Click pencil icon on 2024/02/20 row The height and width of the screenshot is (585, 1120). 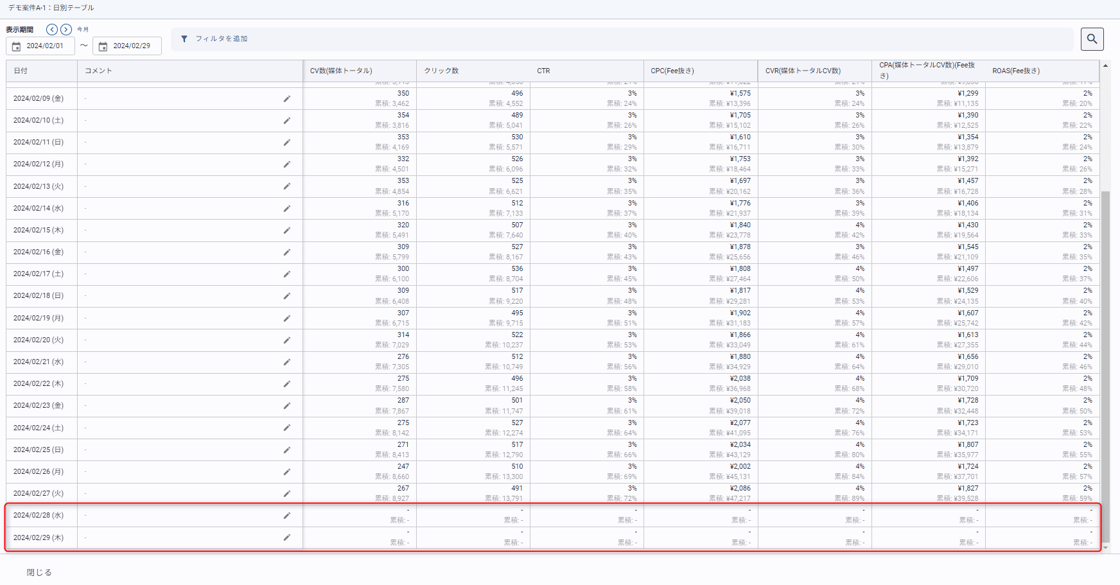point(287,340)
